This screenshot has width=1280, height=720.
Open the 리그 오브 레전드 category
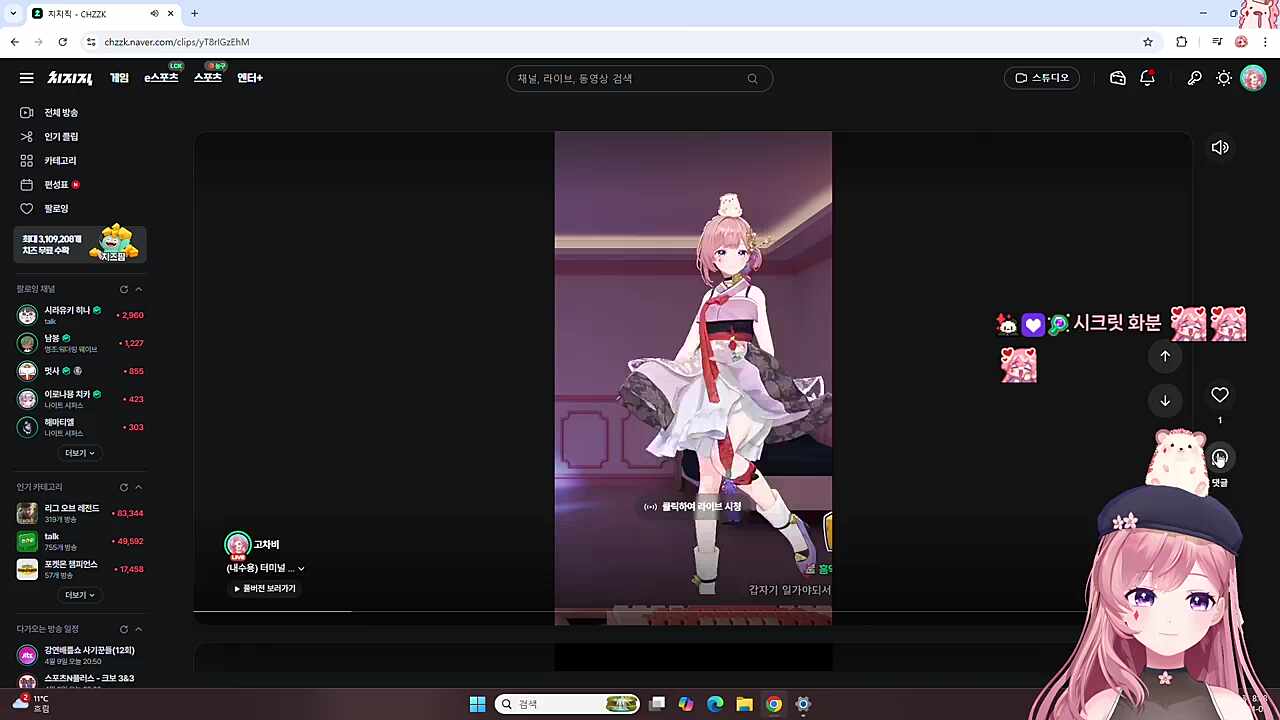point(81,513)
